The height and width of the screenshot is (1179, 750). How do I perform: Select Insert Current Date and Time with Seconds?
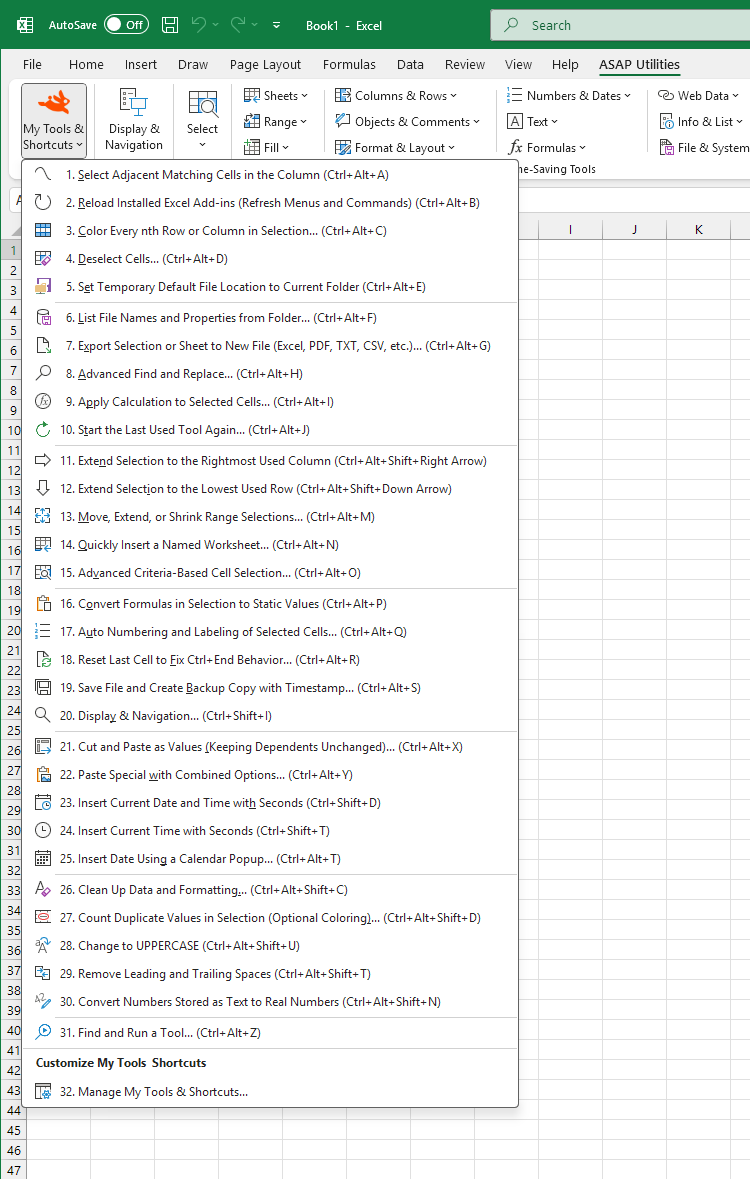[269, 803]
